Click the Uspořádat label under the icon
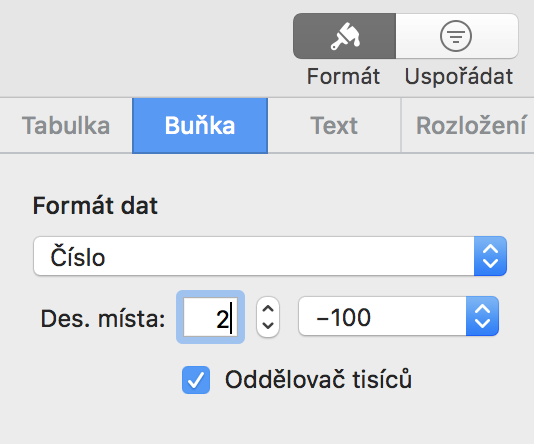This screenshot has width=534, height=444. click(458, 76)
